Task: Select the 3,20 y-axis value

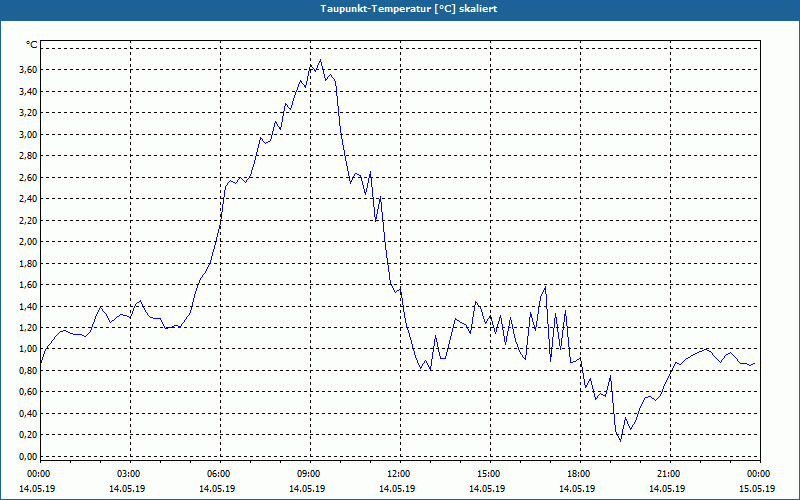Action: tap(29, 113)
